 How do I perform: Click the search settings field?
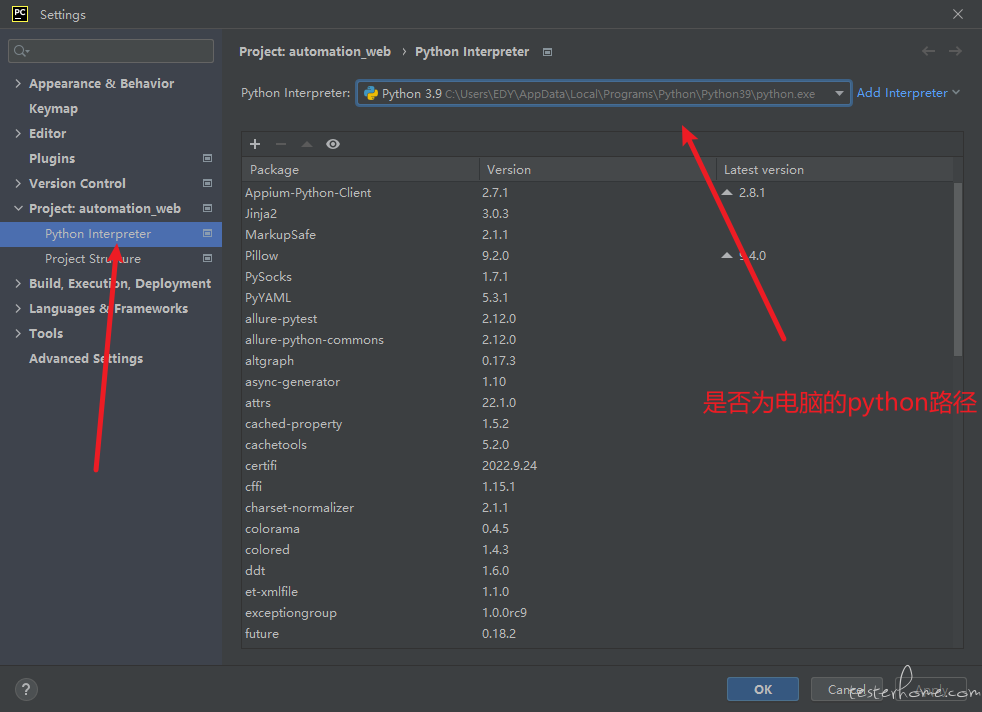[111, 51]
